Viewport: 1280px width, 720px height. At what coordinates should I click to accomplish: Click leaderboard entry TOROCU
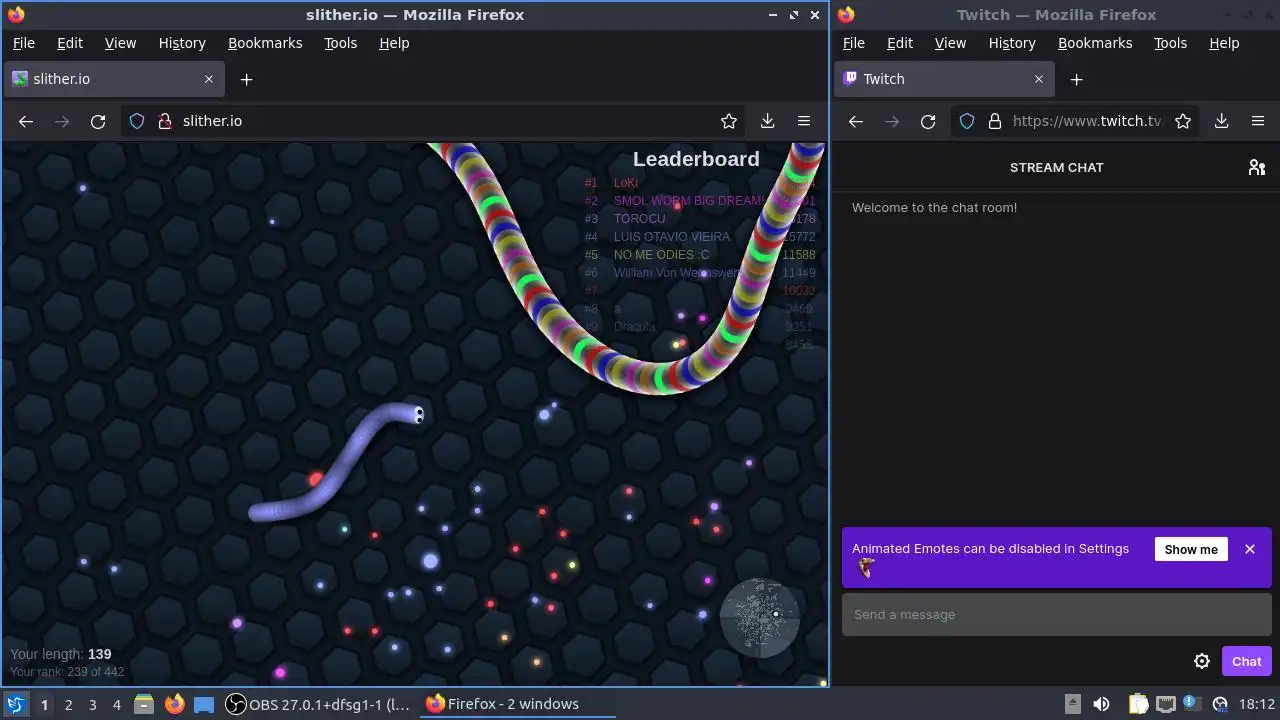(x=639, y=219)
